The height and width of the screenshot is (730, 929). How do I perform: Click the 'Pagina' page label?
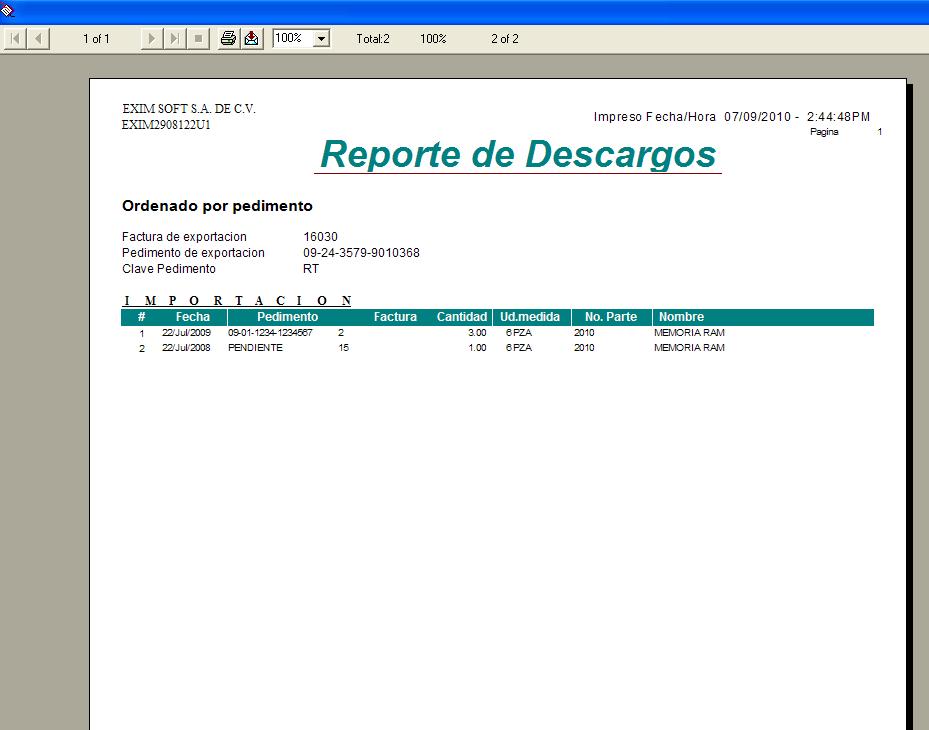click(x=824, y=132)
